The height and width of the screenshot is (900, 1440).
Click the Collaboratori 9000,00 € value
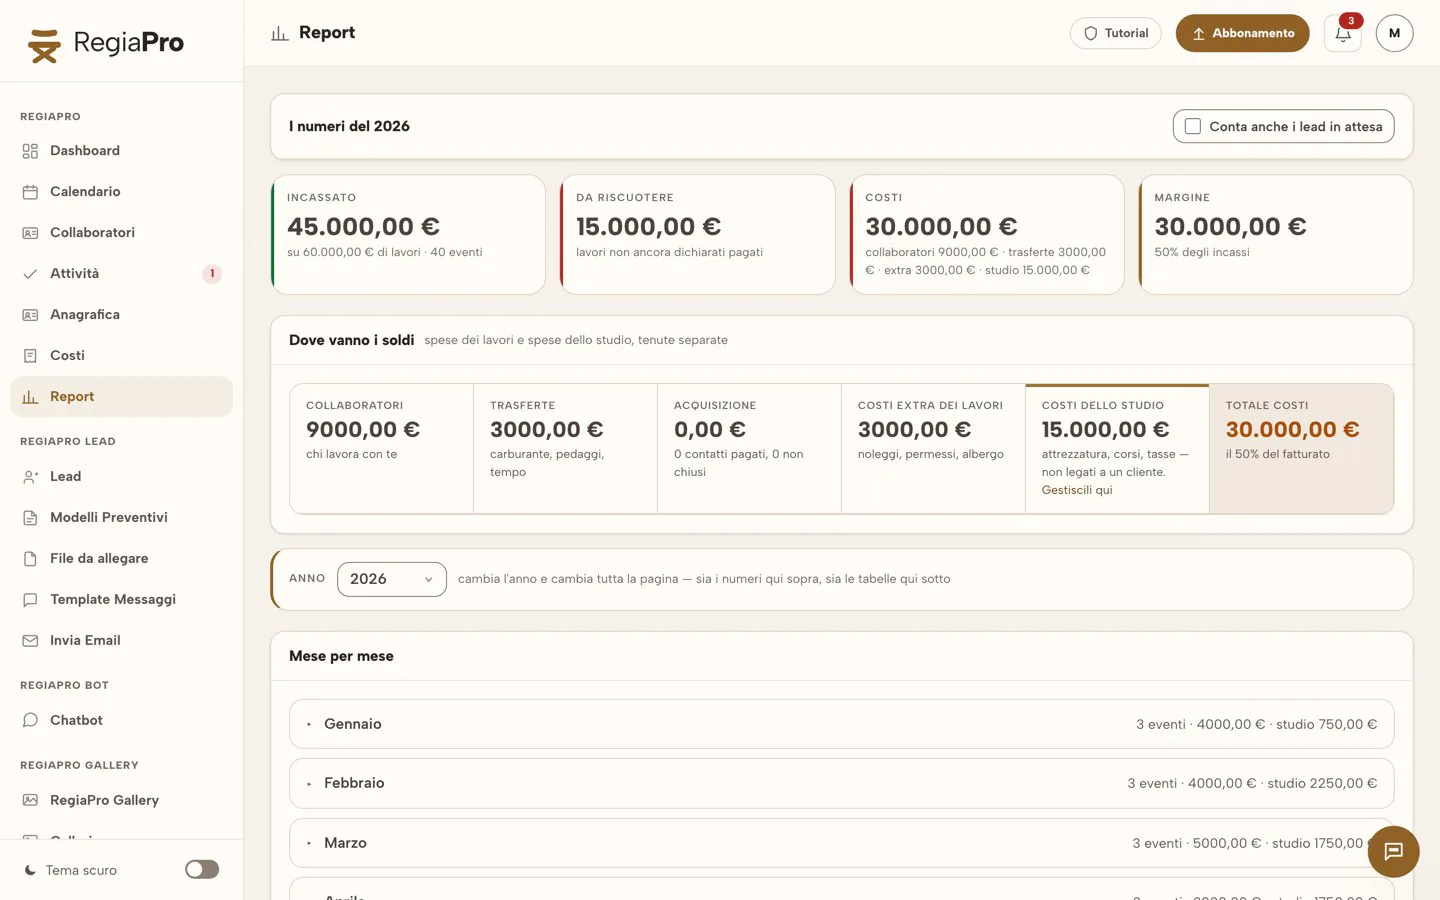(363, 430)
